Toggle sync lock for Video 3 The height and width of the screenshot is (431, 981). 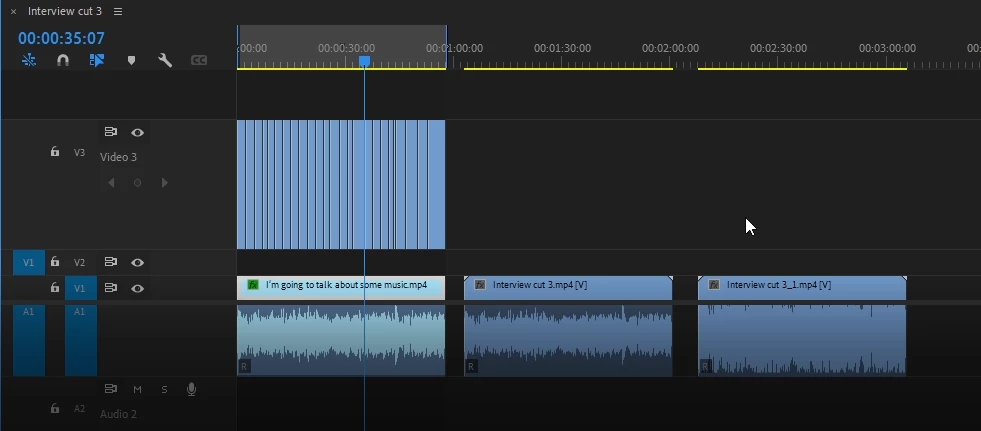tap(111, 132)
